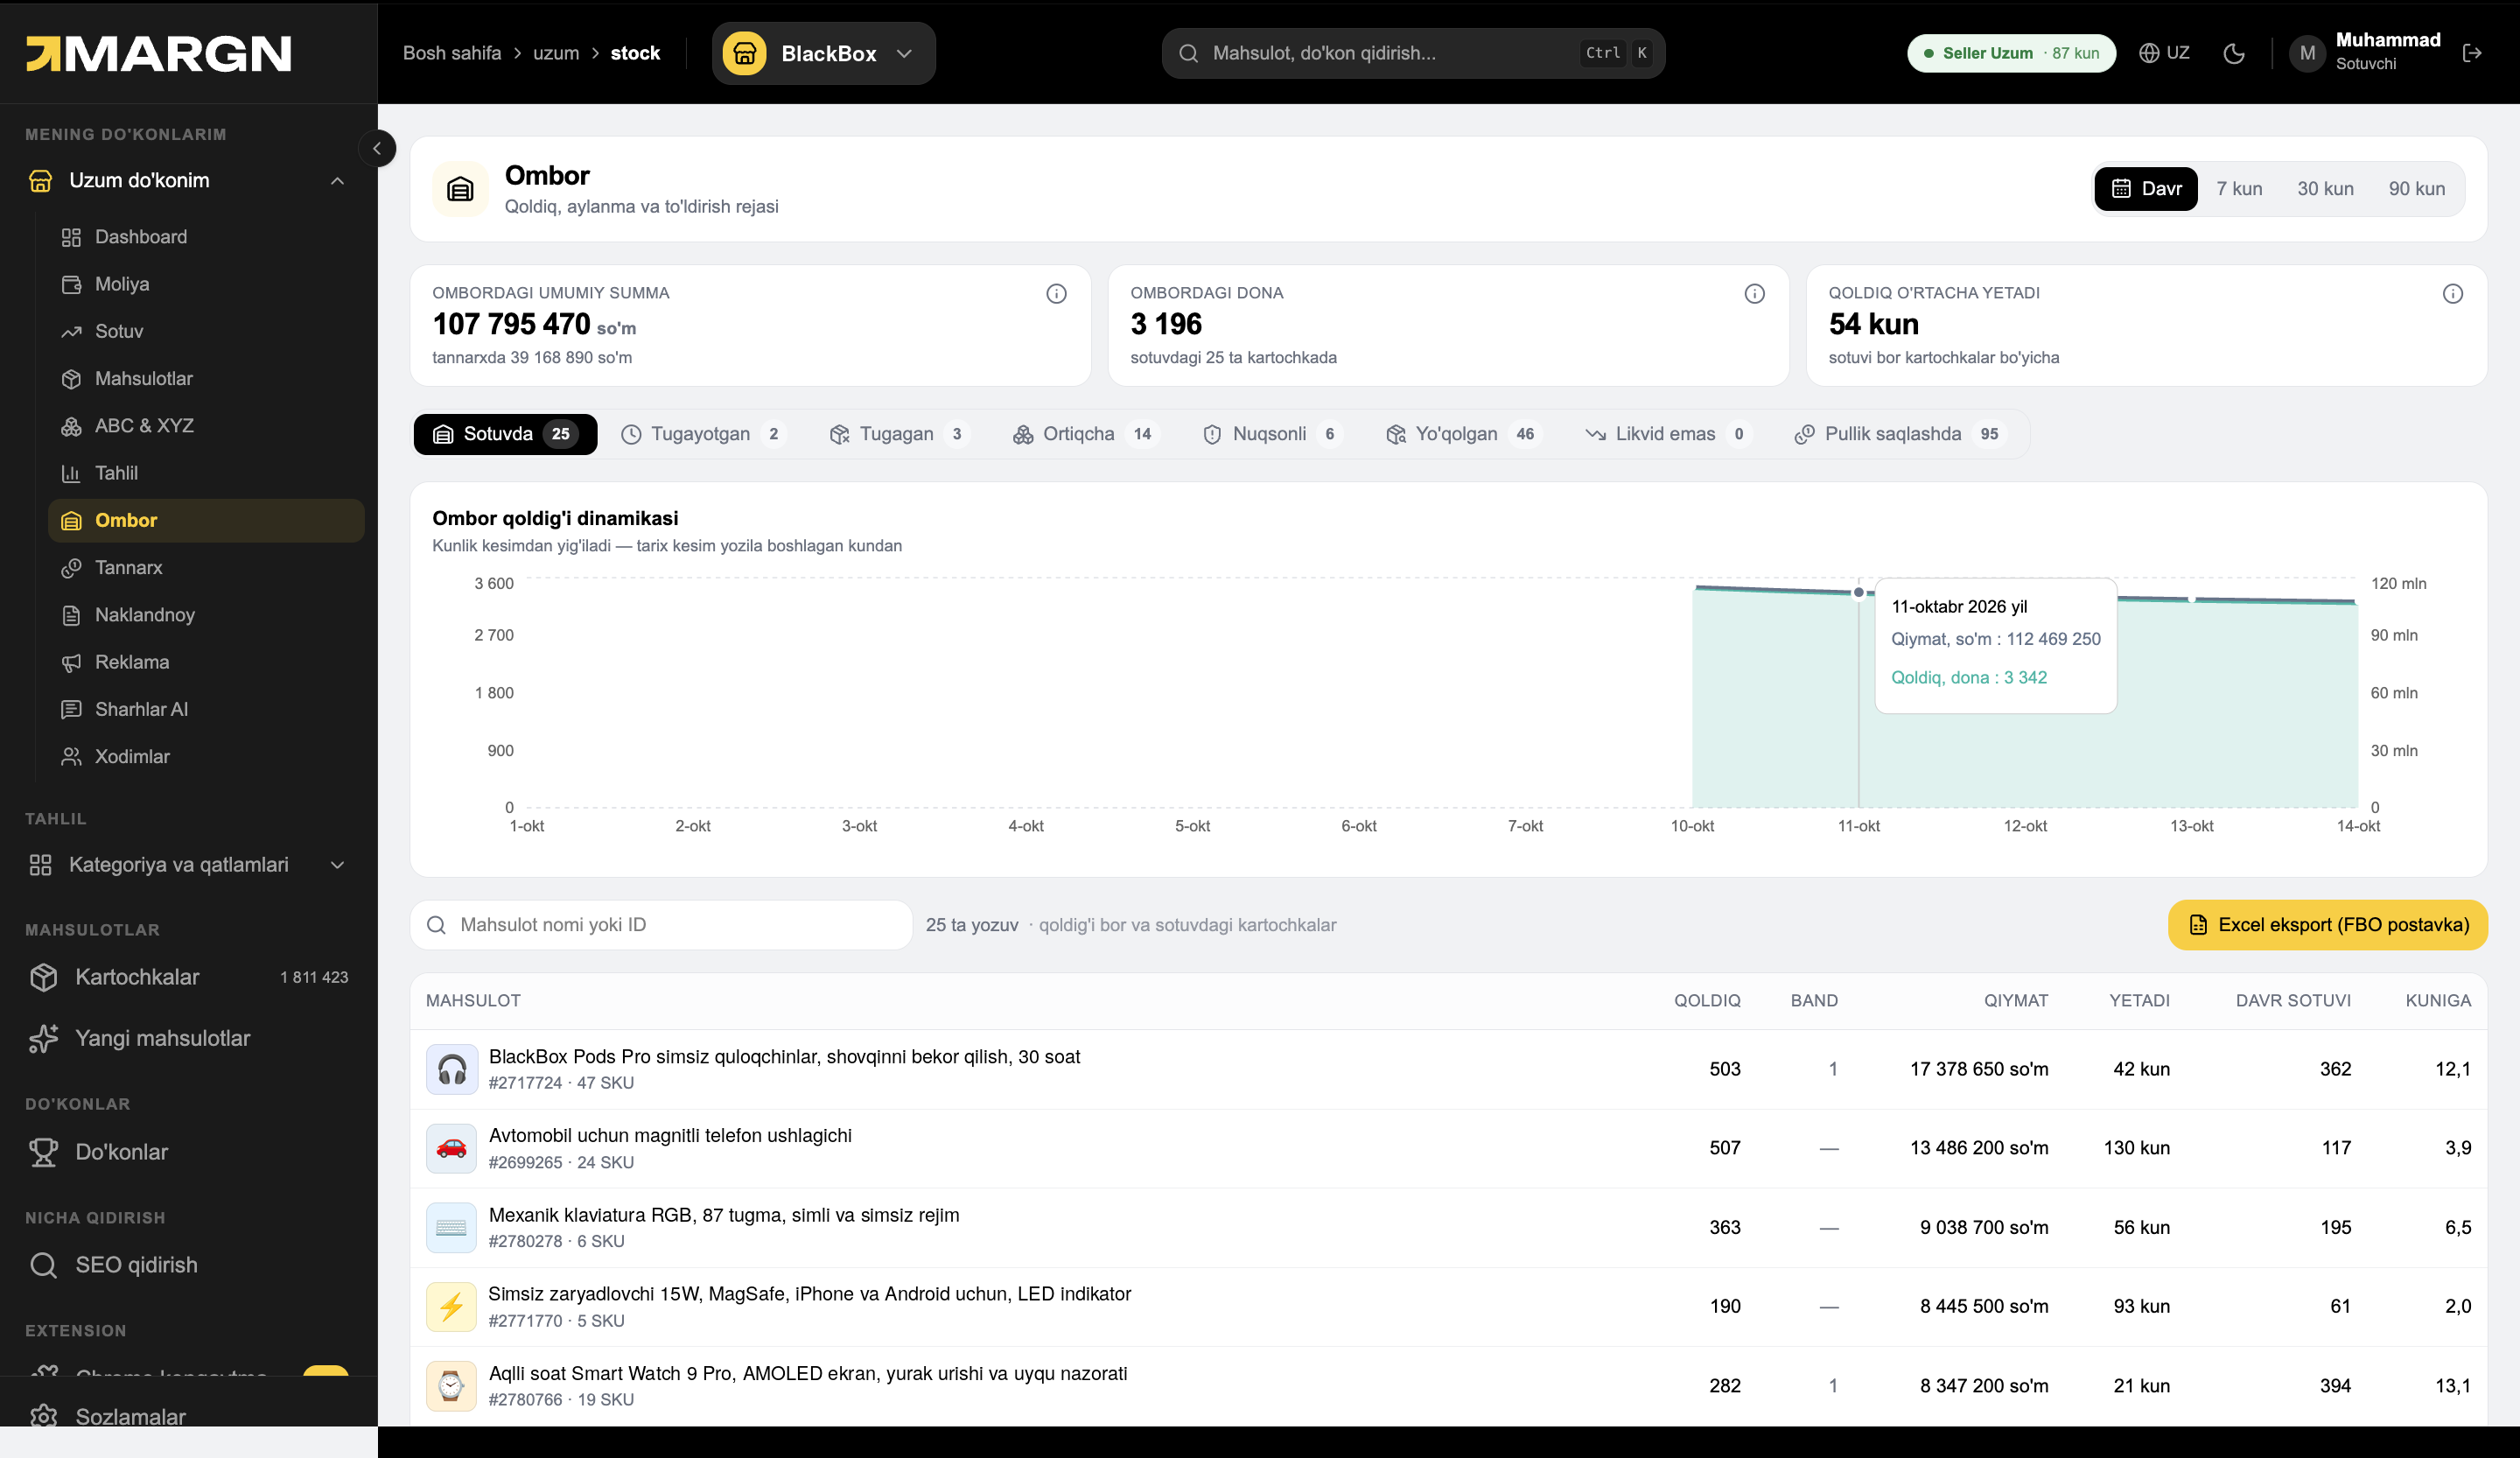Select the 7 kun period

[x=2239, y=189]
